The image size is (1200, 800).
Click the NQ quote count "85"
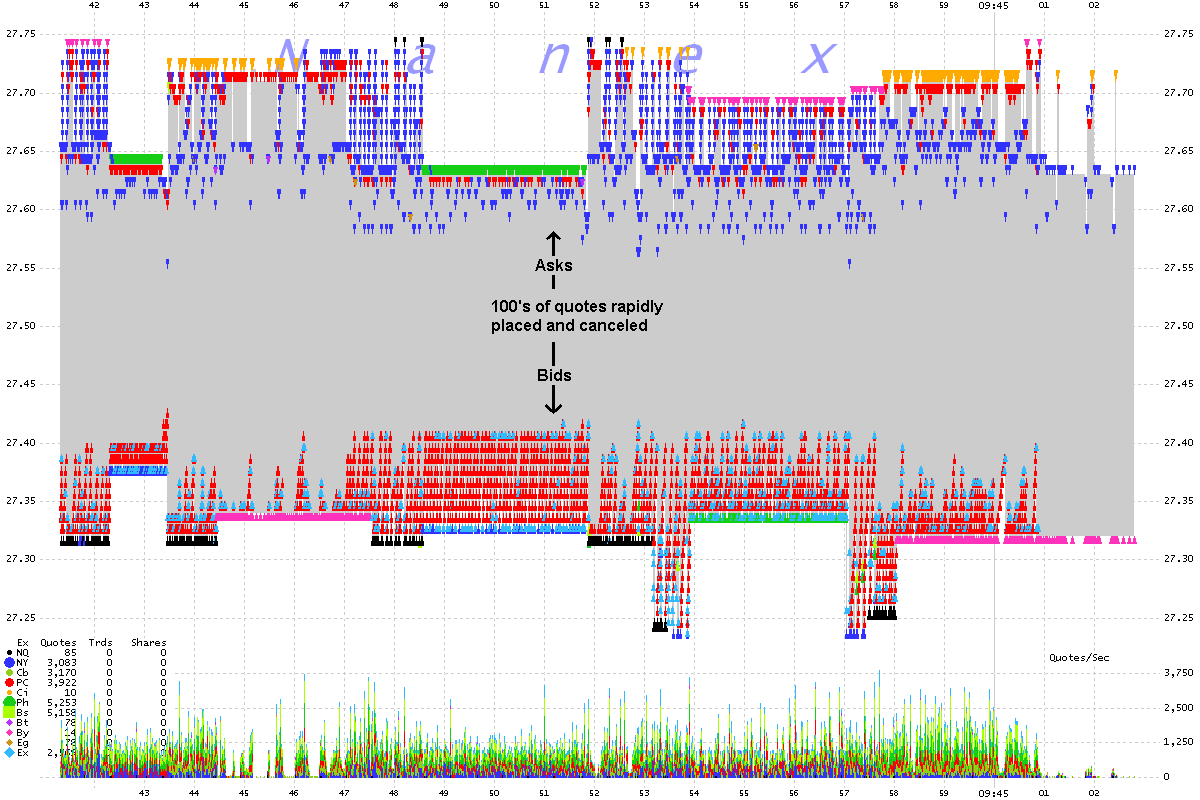(70, 652)
